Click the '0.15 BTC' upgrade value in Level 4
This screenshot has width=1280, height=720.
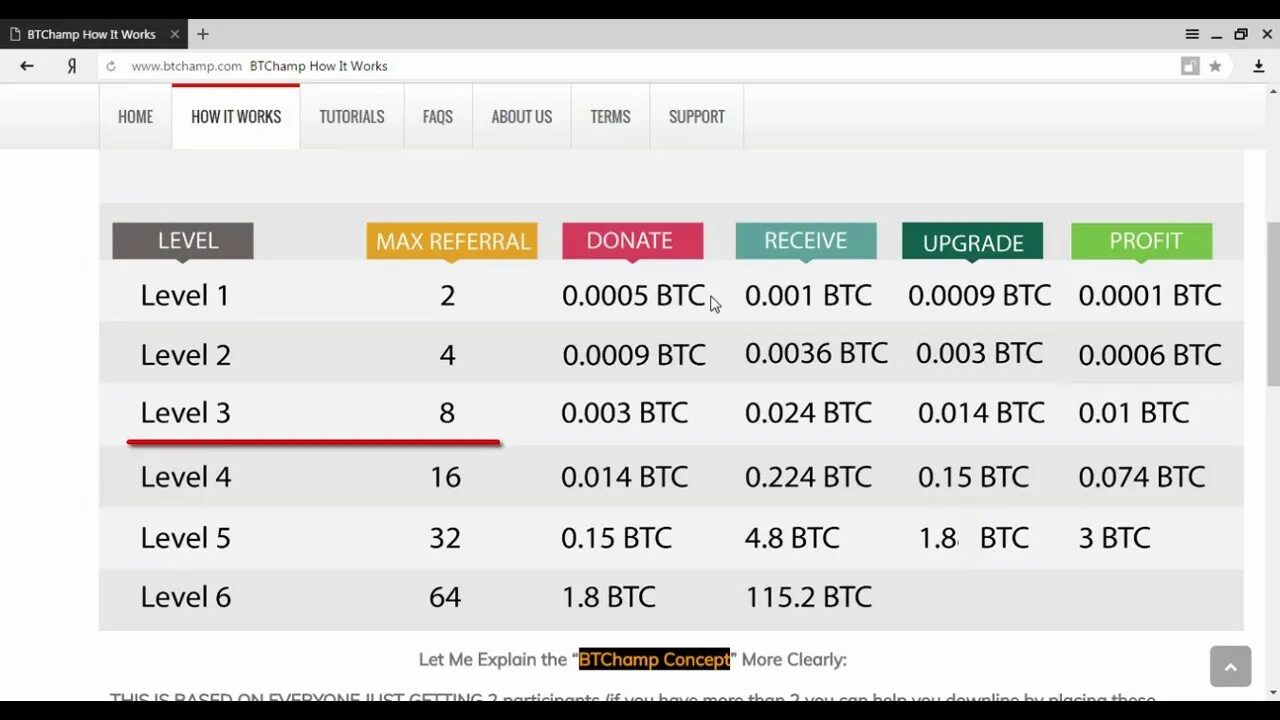click(973, 476)
